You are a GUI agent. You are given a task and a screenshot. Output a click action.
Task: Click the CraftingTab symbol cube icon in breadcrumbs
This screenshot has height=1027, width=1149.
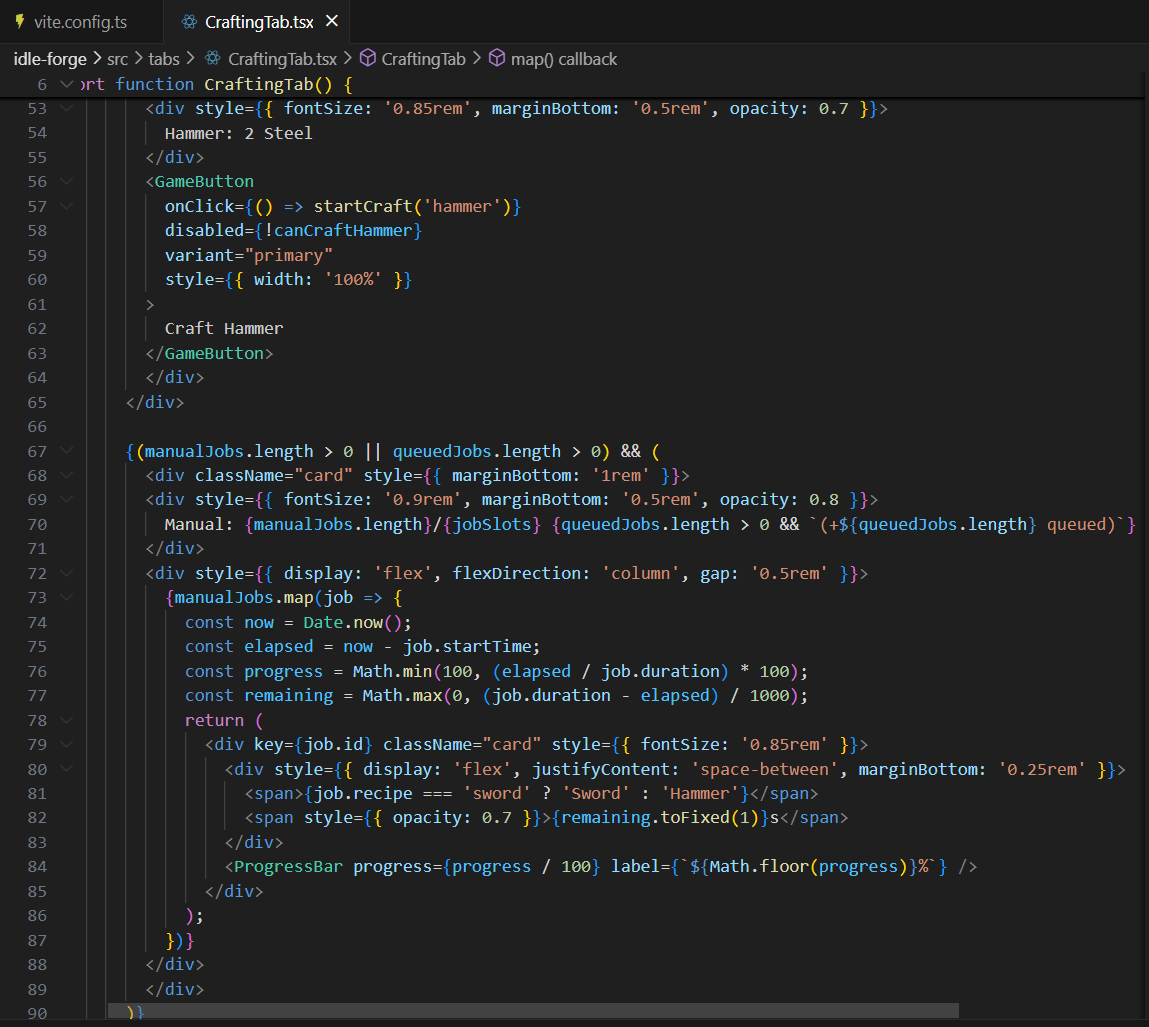pyautogui.click(x=367, y=59)
